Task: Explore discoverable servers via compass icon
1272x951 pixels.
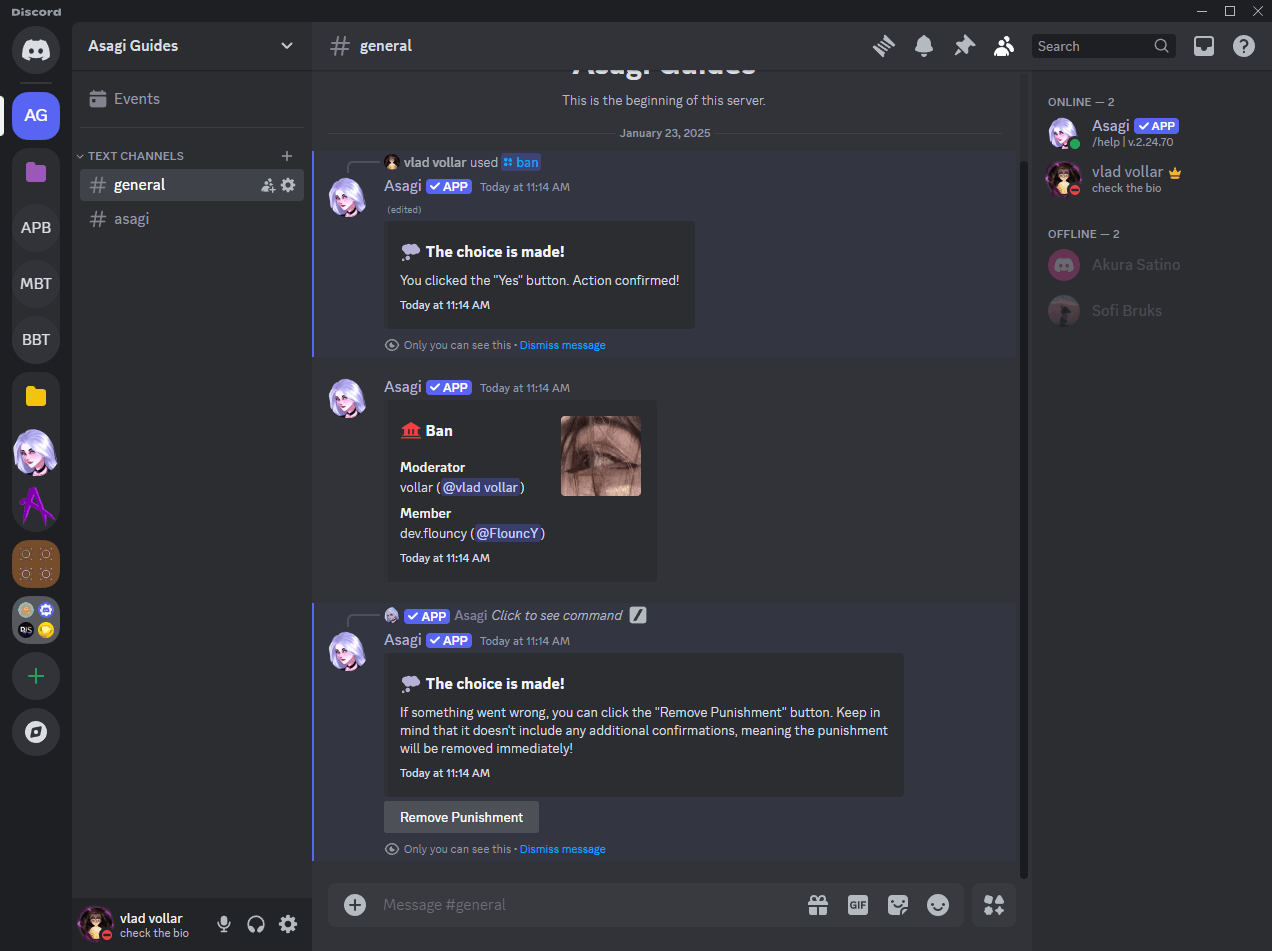Action: (36, 732)
